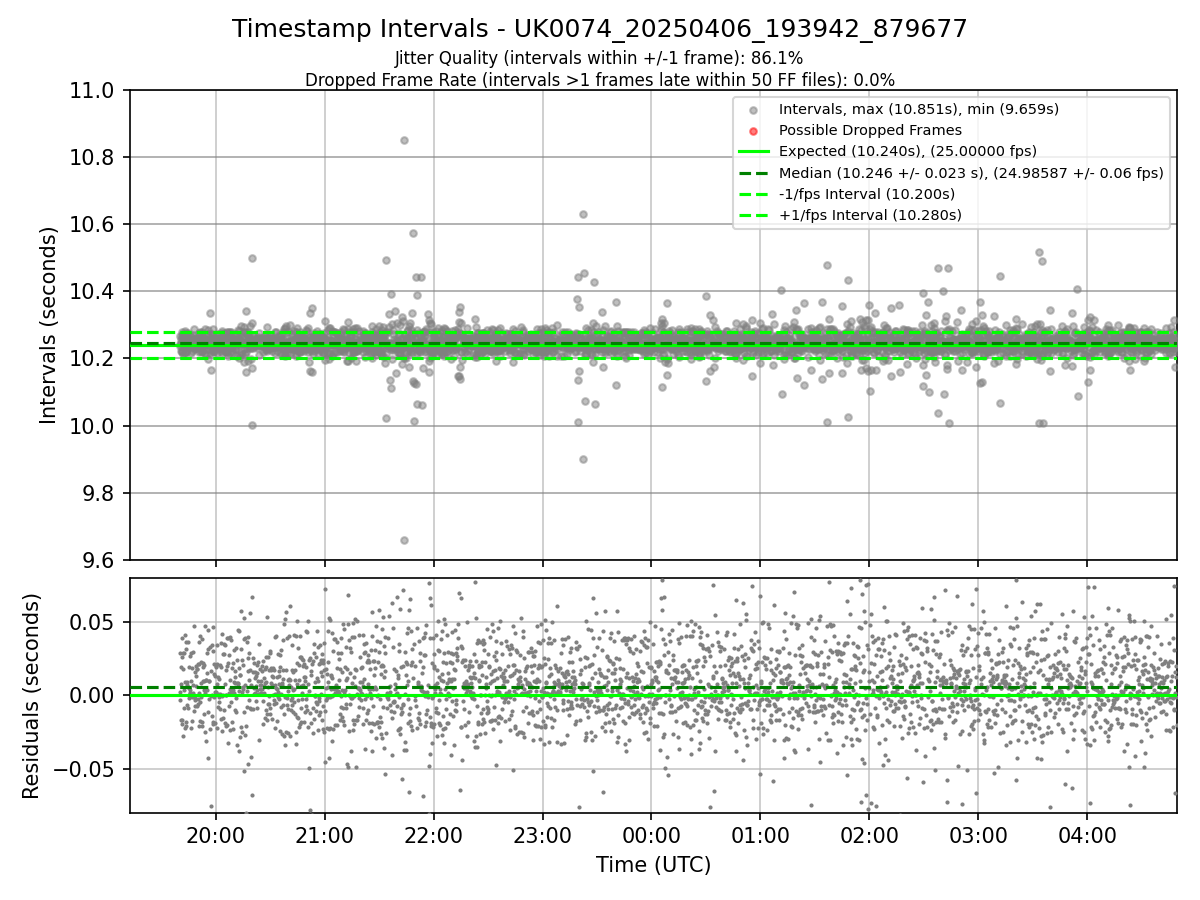
Task: Select the 'Dropped Frame Rate' 0.0% subtitle line
Action: [x=600, y=80]
